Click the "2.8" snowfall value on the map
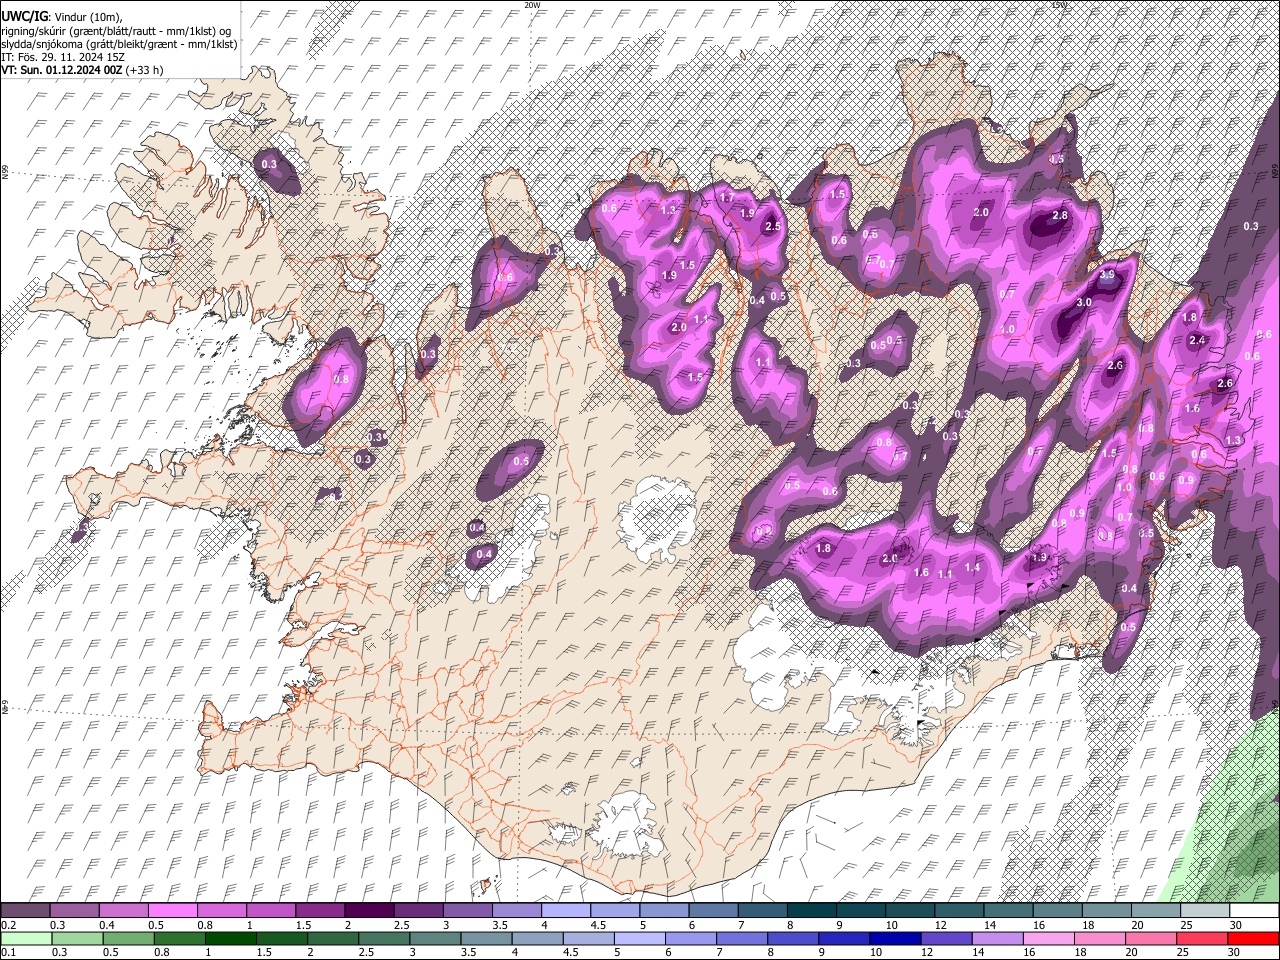Screen dimensions: 1280x960 coord(1060,216)
